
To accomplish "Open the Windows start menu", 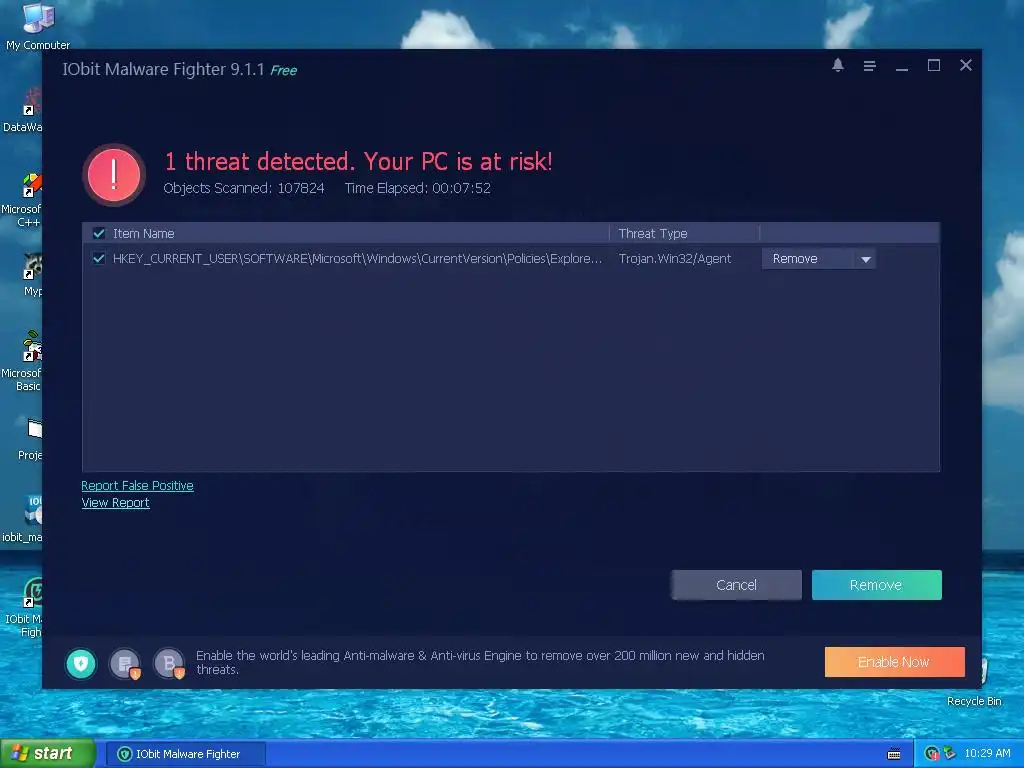I will click(x=46, y=754).
